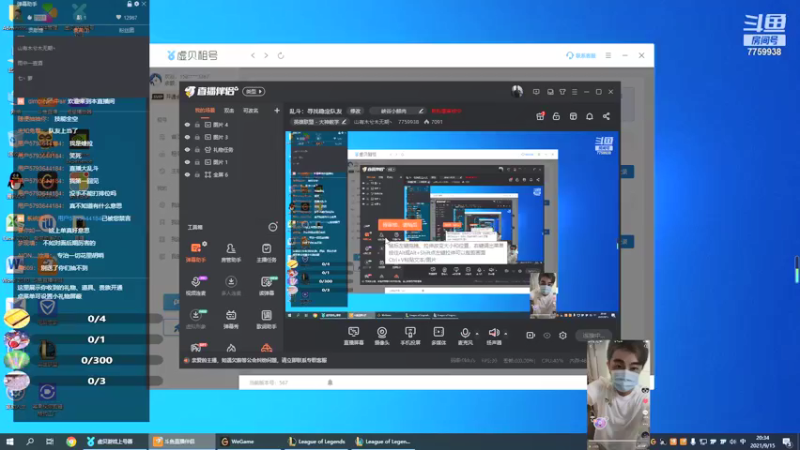The height and width of the screenshot is (450, 800).
Task: Go back in 虚贝租号 window
Action: (x=253, y=55)
